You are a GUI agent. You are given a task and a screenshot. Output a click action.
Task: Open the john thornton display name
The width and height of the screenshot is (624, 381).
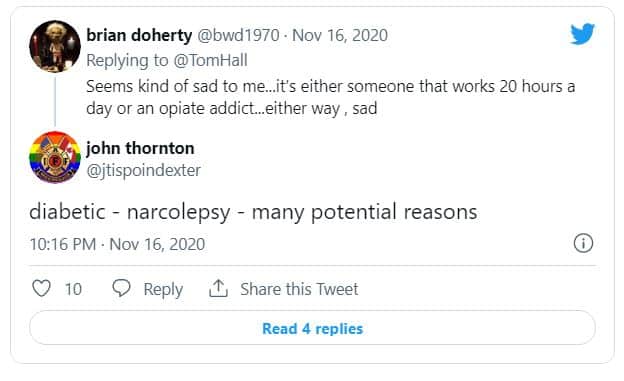click(140, 148)
